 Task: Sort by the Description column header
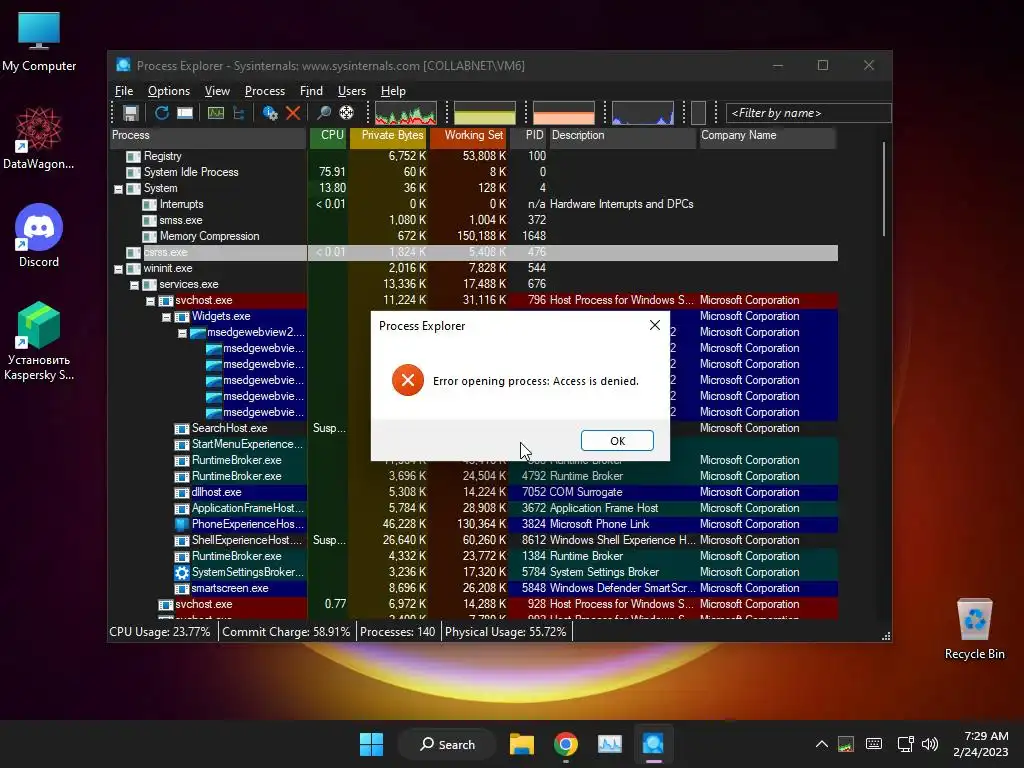tap(622, 136)
